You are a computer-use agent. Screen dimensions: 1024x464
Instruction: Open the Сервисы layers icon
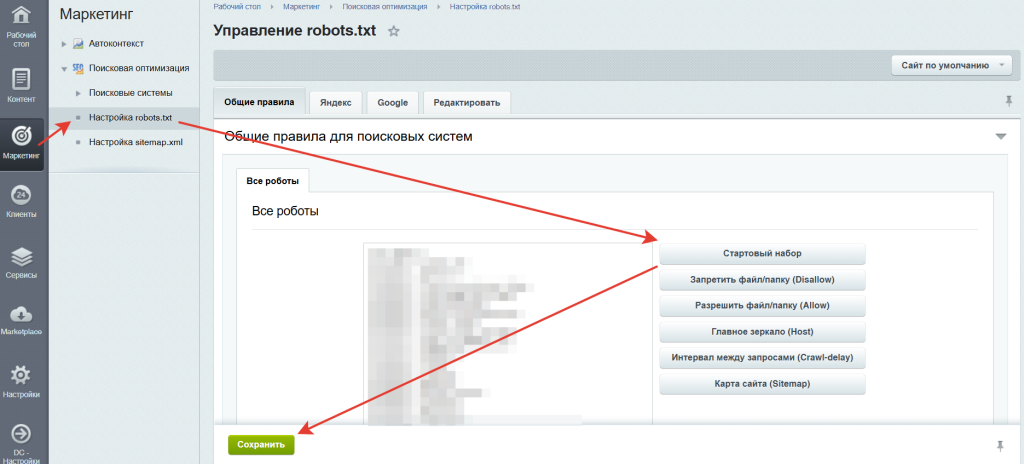coord(22,258)
